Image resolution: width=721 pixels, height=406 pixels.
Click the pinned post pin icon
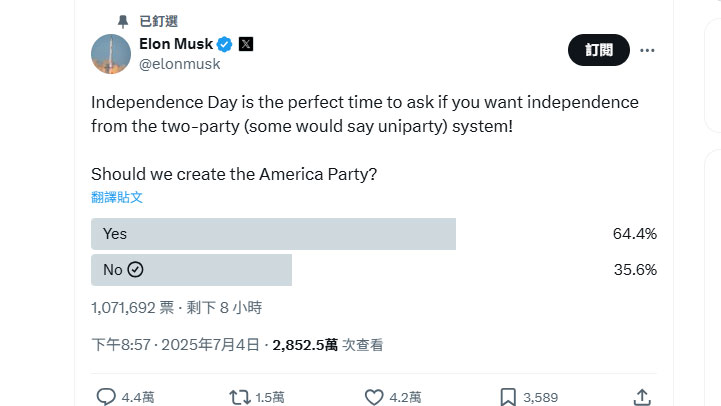tap(123, 20)
